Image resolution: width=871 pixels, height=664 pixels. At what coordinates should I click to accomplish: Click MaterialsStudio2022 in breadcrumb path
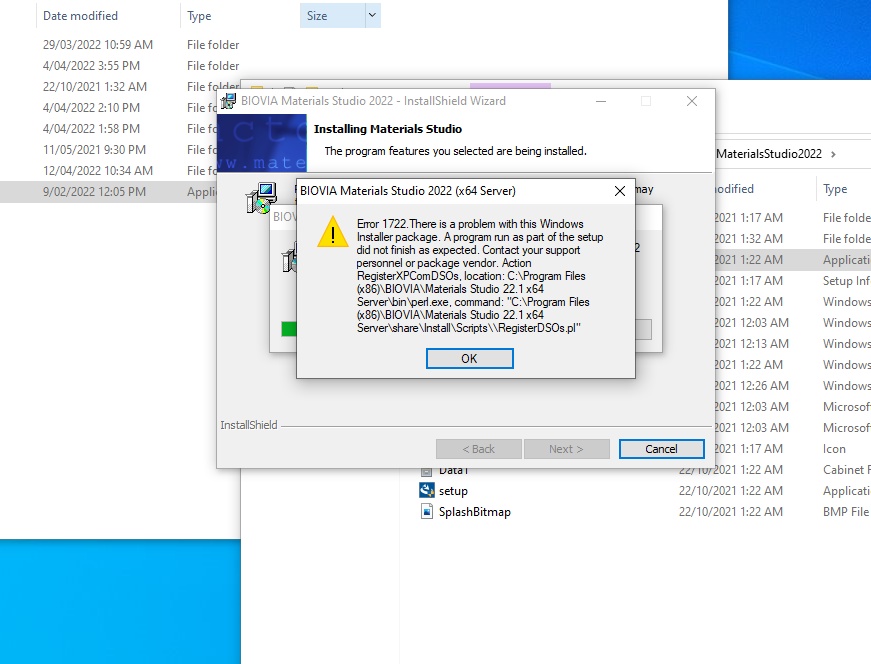(768, 154)
